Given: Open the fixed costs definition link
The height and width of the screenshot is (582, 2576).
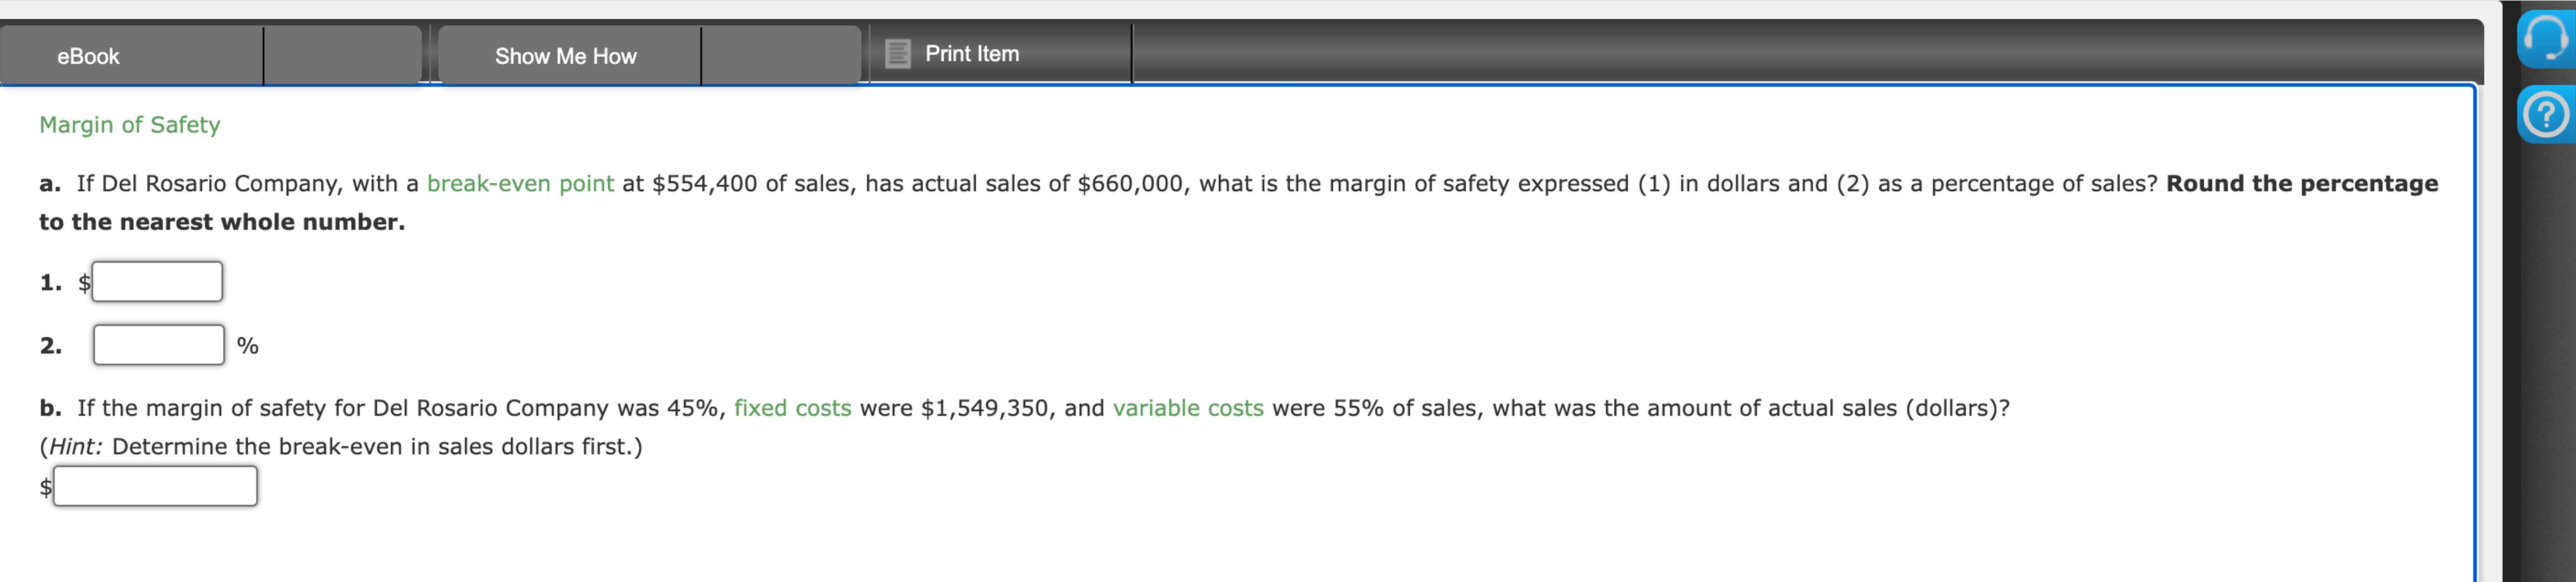Looking at the screenshot, I should (793, 408).
